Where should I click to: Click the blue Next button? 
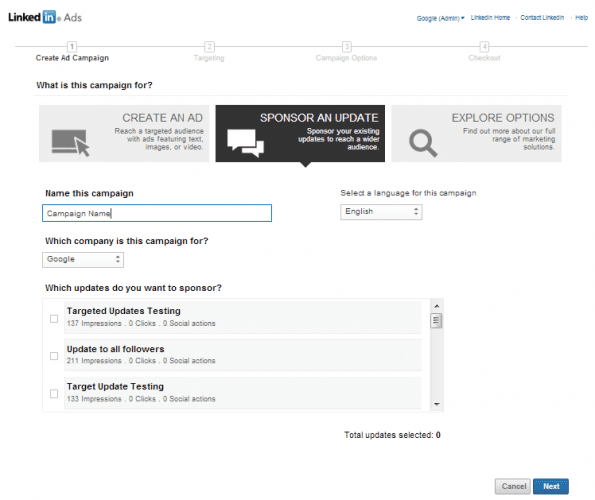551,486
